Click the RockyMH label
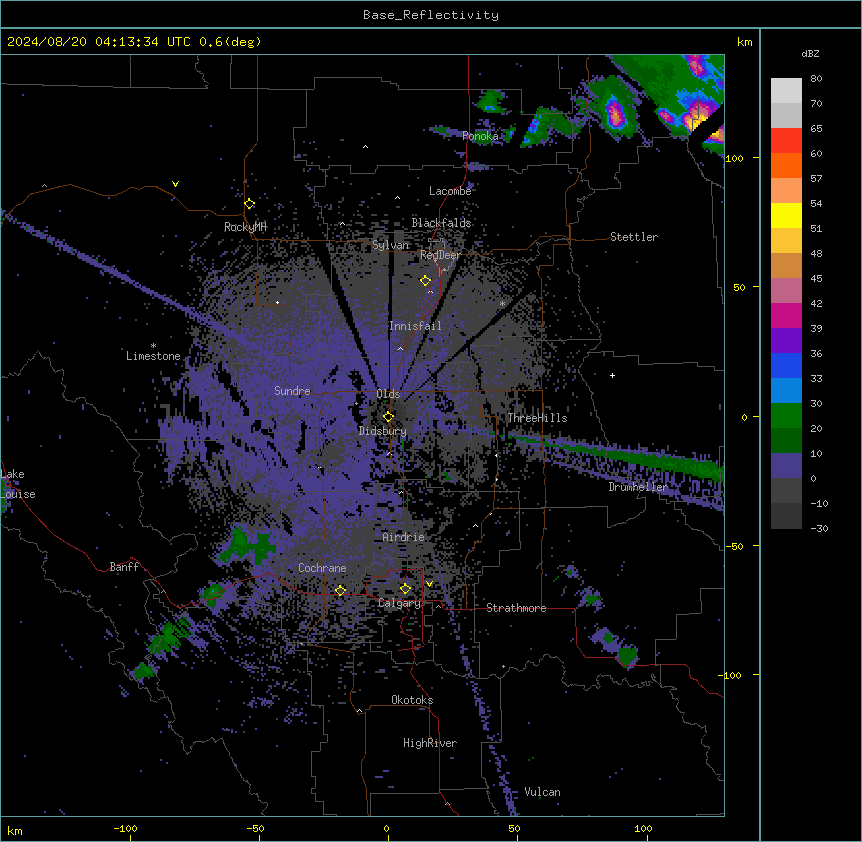This screenshot has height=842, width=862. [x=245, y=227]
